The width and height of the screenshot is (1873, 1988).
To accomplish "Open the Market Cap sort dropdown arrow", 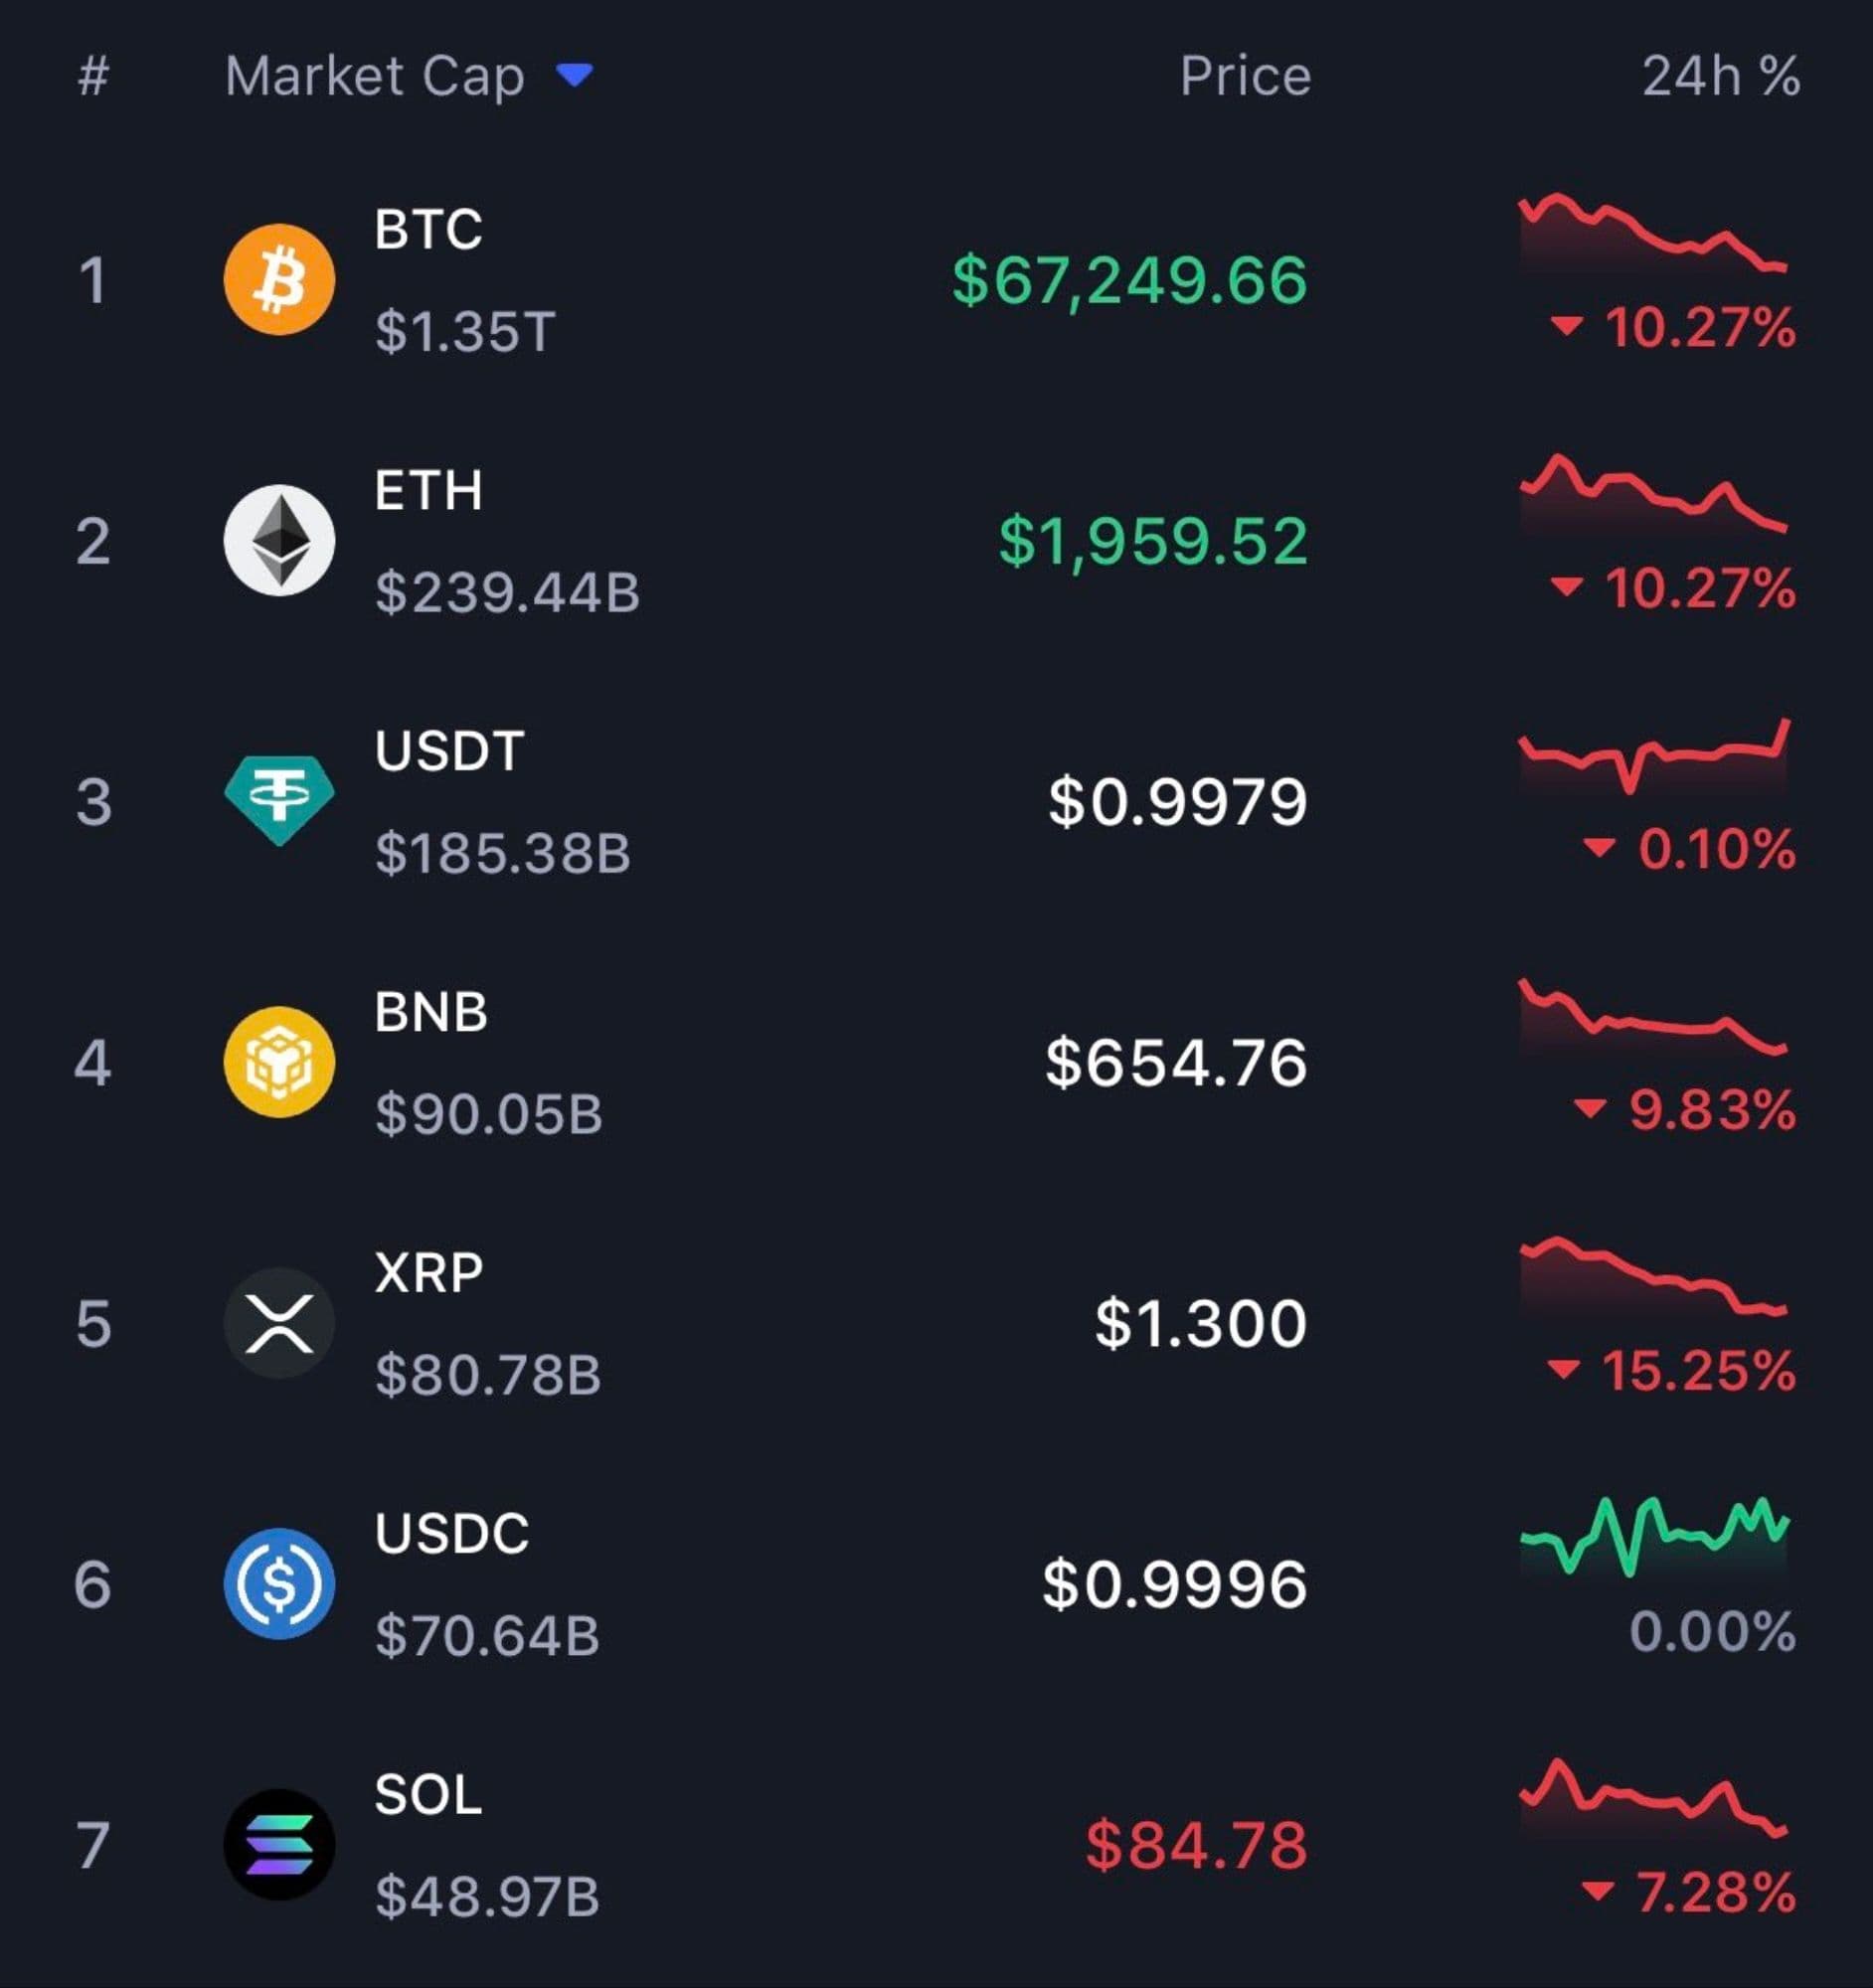I will [575, 75].
